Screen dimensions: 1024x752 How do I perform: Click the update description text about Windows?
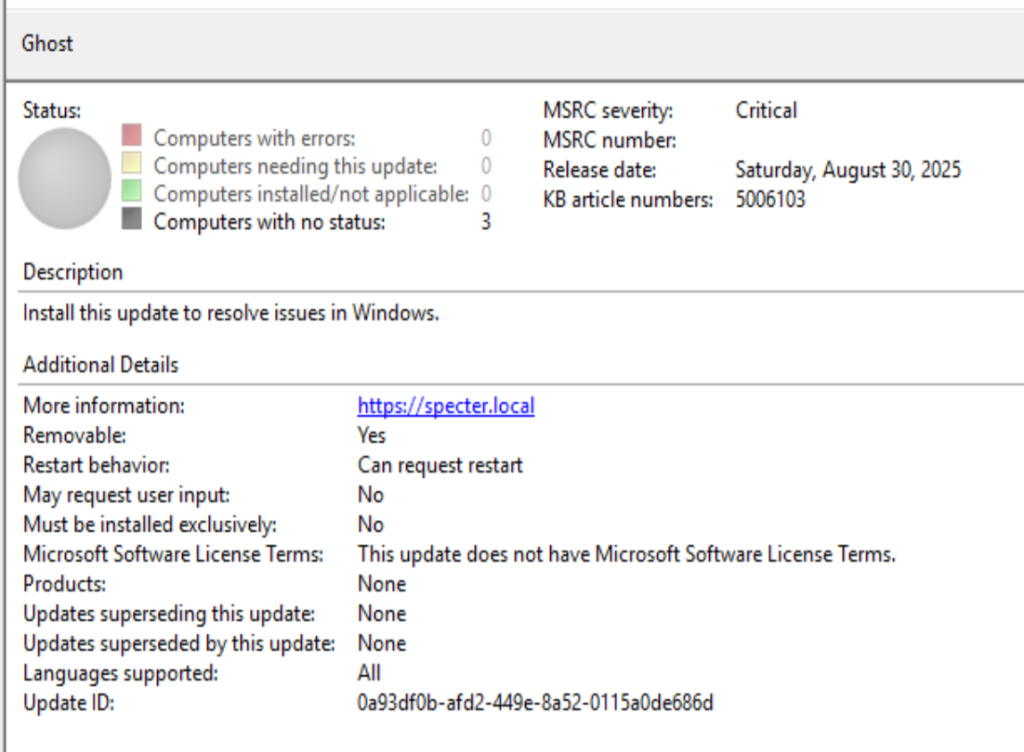coord(231,313)
